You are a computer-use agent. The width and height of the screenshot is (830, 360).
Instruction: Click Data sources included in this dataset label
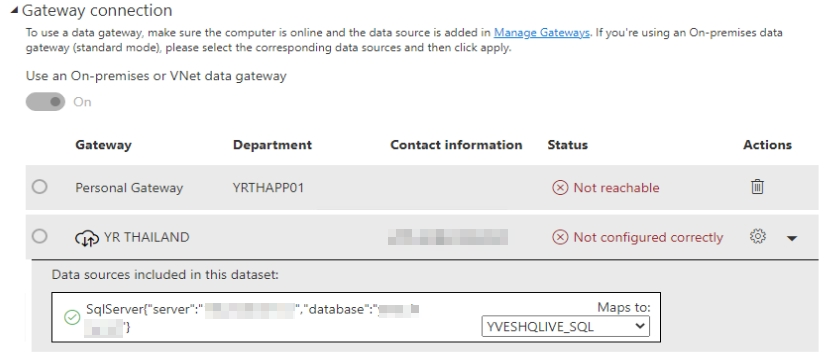[165, 275]
